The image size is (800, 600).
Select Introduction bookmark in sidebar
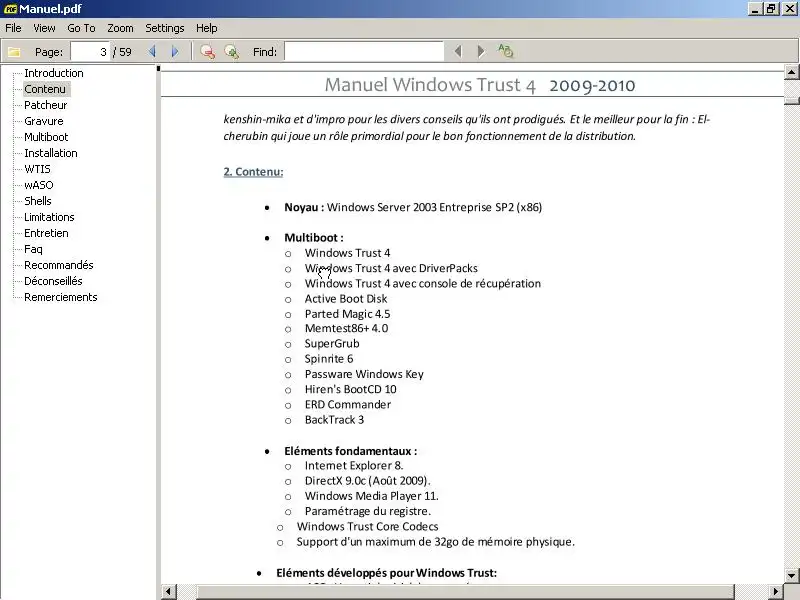[54, 73]
